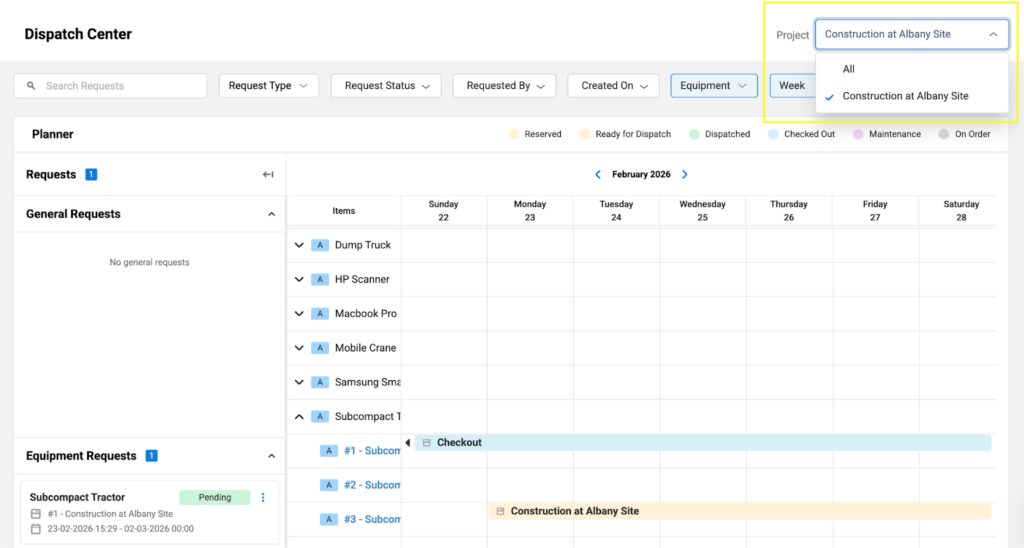Click the black triangle before Checkout bar
Viewport: 1024px width, 548px height.
[407, 443]
